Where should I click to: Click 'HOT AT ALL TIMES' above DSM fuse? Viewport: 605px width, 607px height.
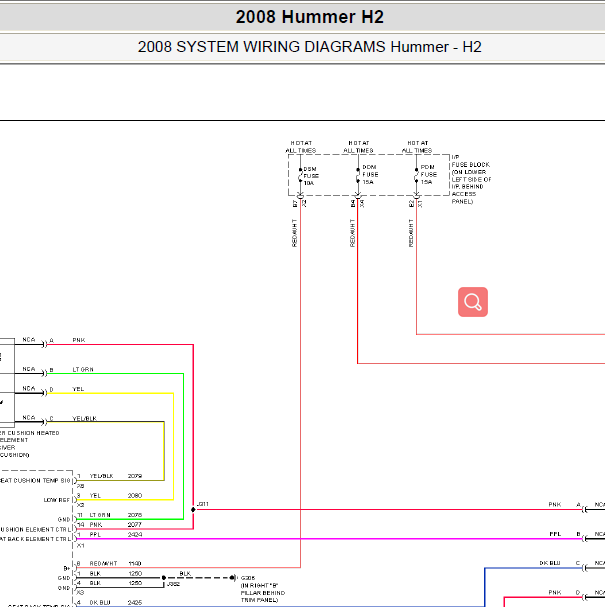(301, 147)
